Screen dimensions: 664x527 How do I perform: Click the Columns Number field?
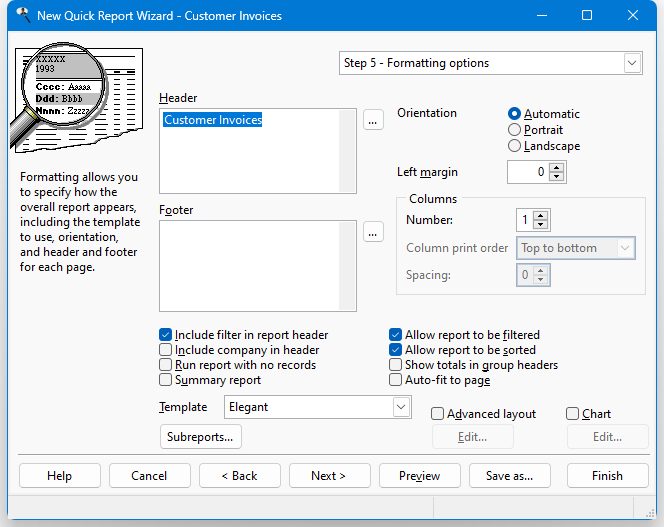525,220
